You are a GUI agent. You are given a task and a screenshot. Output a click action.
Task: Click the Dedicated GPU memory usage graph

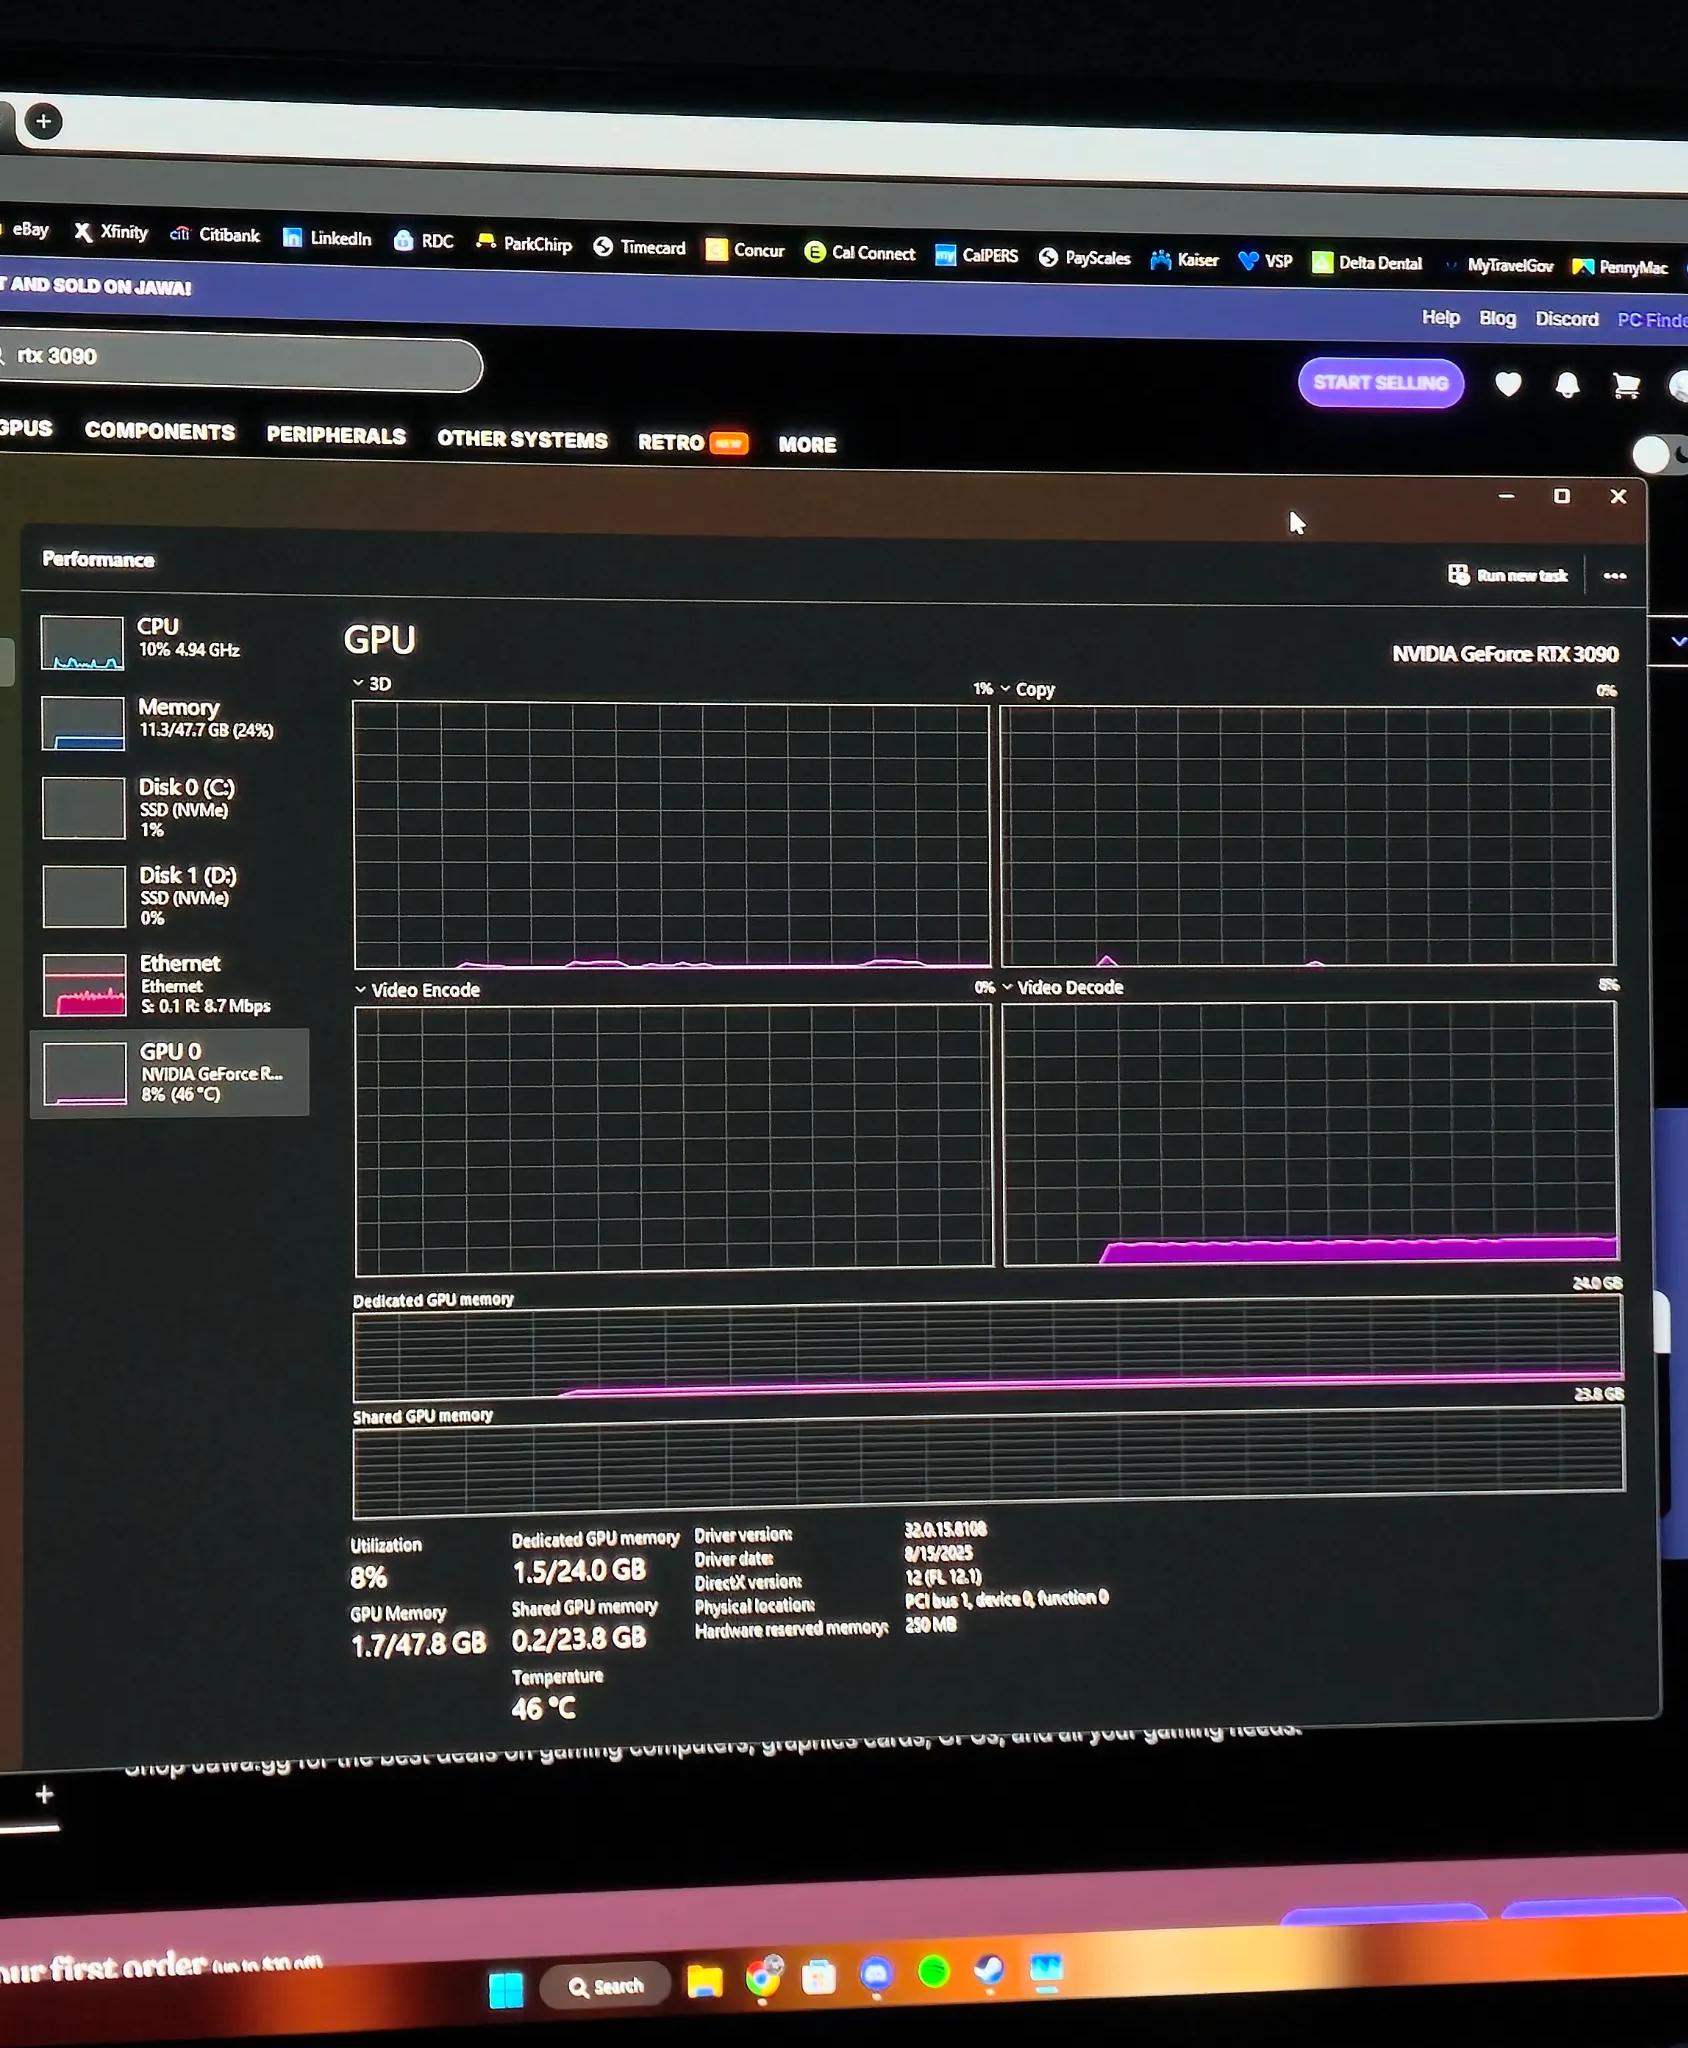click(987, 1348)
